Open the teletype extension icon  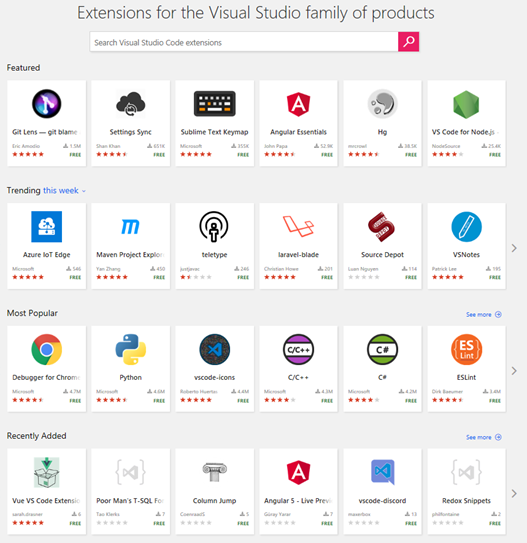tap(214, 226)
